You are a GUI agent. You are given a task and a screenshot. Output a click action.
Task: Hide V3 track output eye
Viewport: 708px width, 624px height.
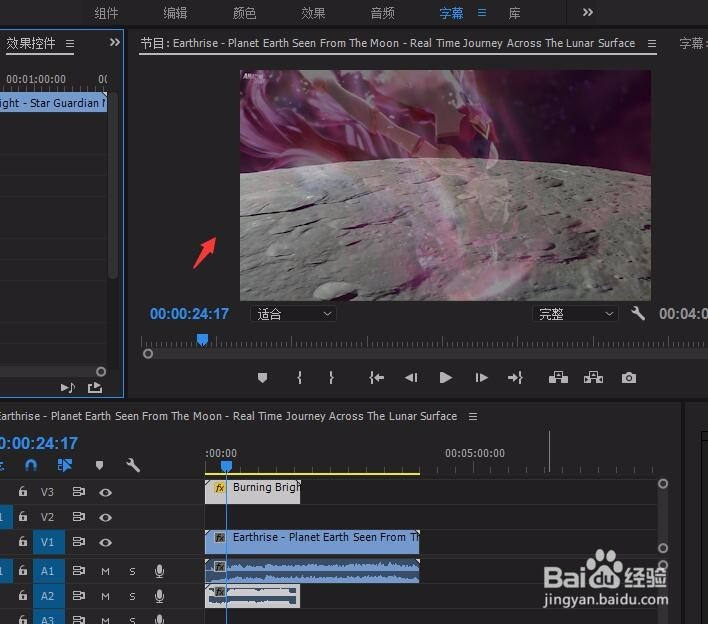pos(105,492)
